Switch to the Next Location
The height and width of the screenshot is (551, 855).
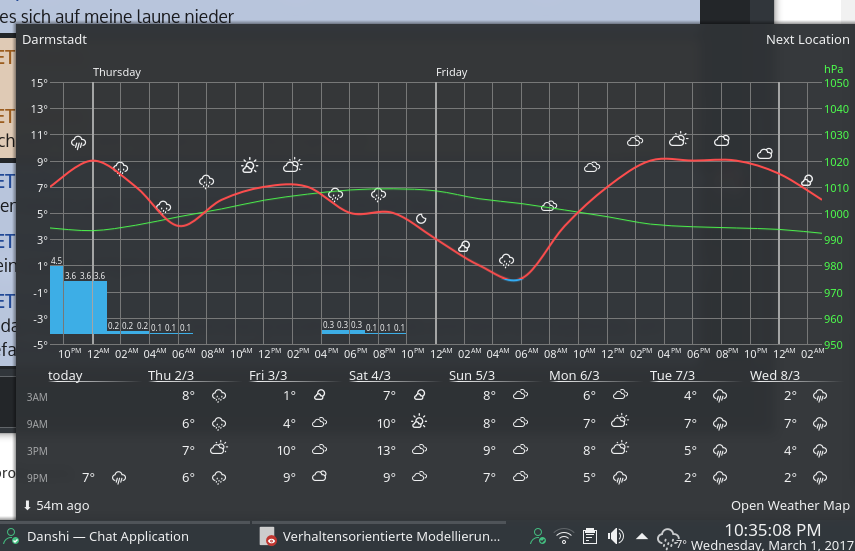pyautogui.click(x=807, y=40)
